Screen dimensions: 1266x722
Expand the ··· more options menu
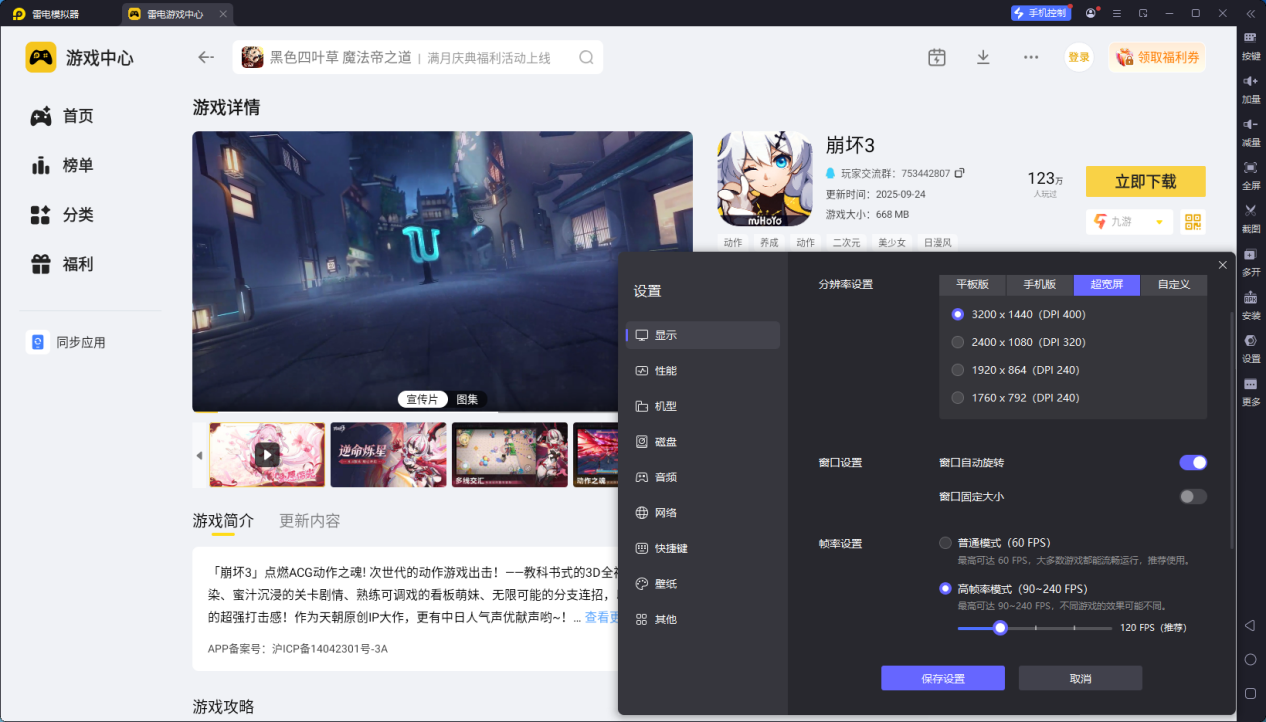click(x=1030, y=57)
